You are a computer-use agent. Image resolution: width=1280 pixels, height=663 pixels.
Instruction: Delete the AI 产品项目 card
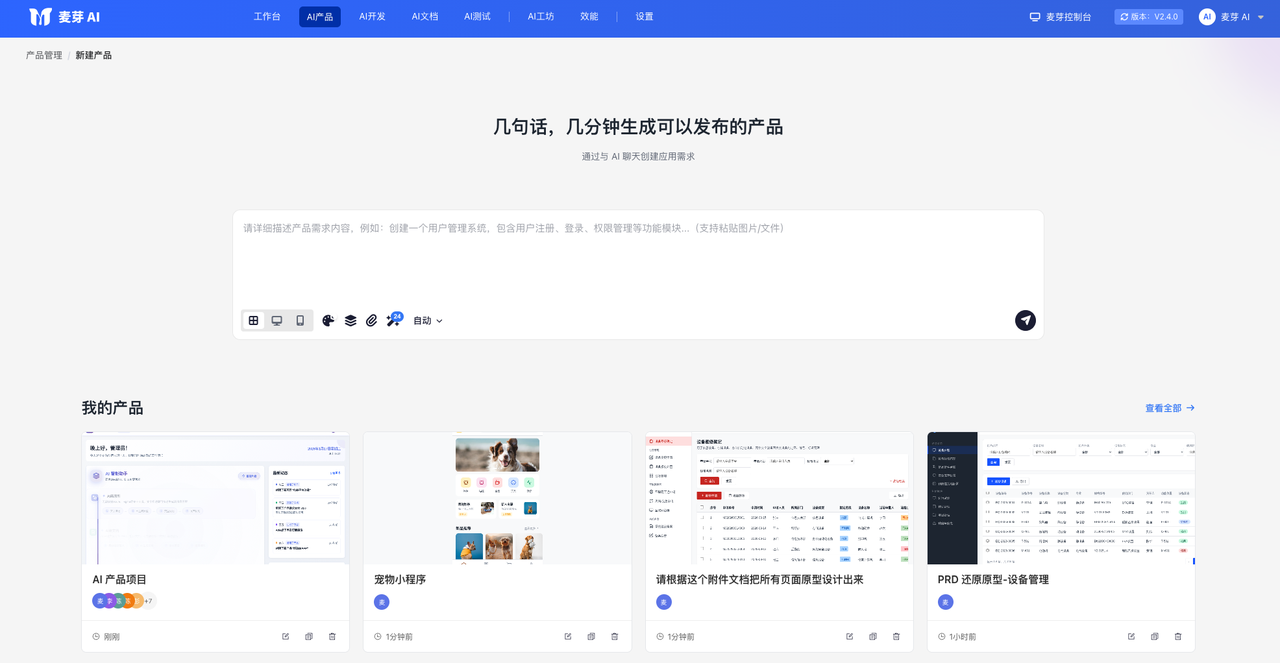point(332,636)
